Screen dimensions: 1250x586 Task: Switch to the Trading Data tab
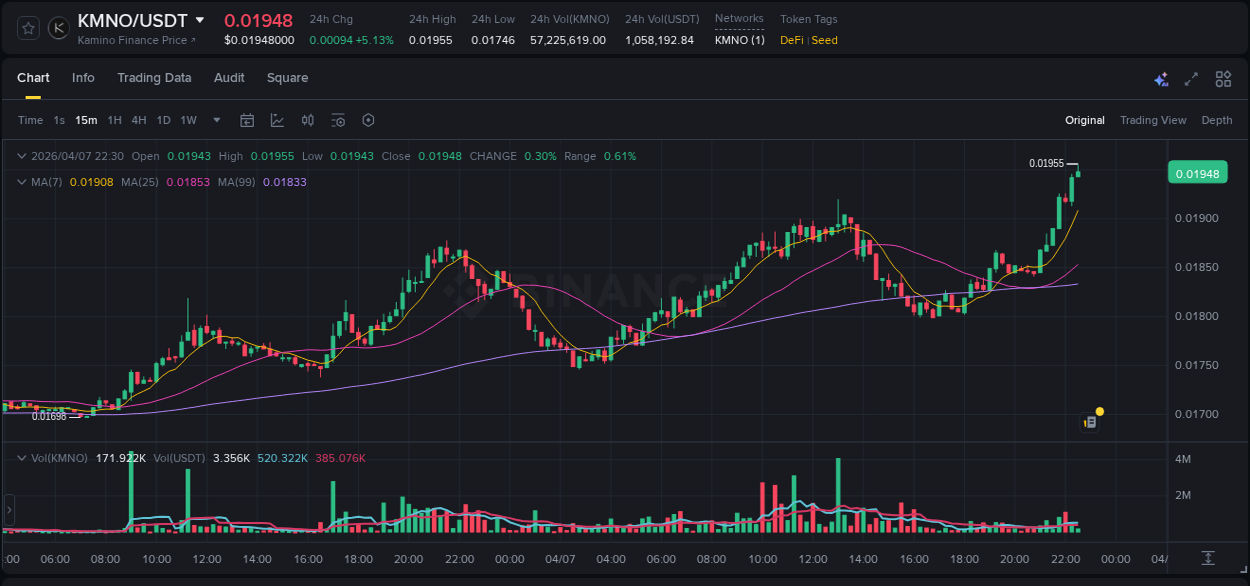tap(155, 78)
